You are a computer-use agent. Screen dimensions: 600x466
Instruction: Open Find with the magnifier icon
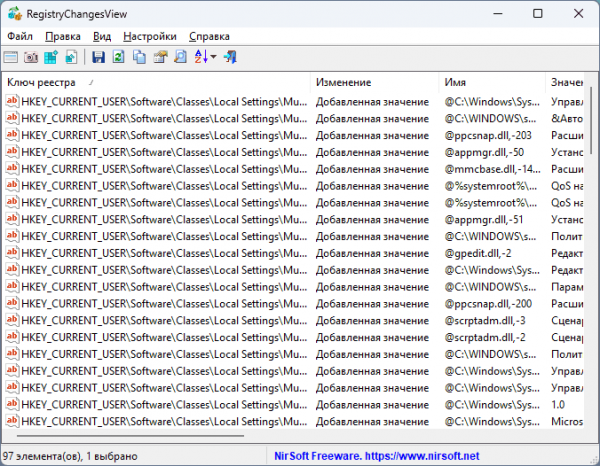pos(180,57)
